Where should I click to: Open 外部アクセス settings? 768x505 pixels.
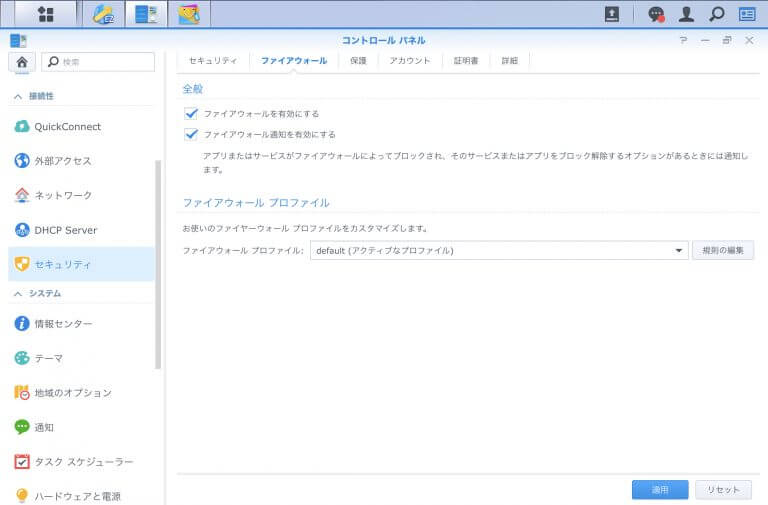[81, 161]
